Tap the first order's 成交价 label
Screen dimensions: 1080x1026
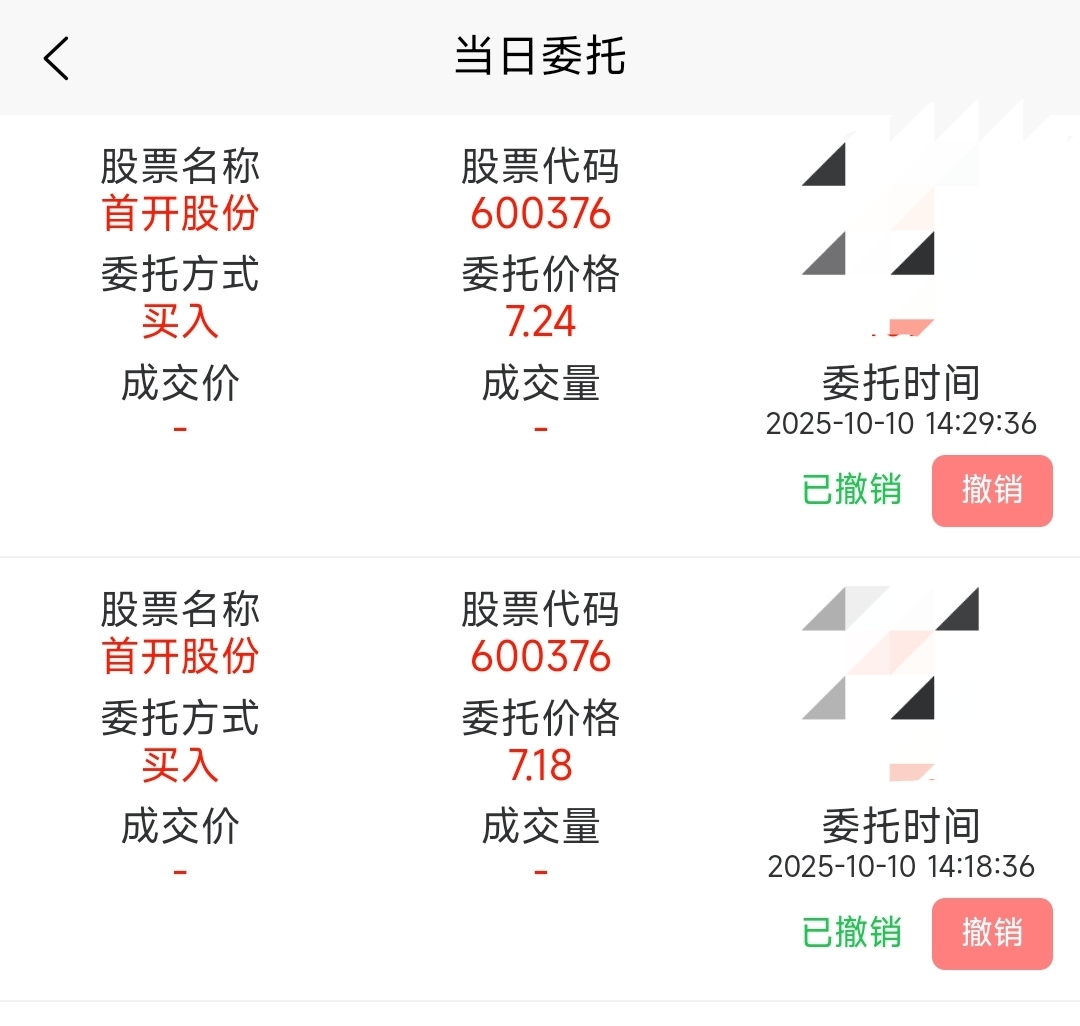(180, 384)
